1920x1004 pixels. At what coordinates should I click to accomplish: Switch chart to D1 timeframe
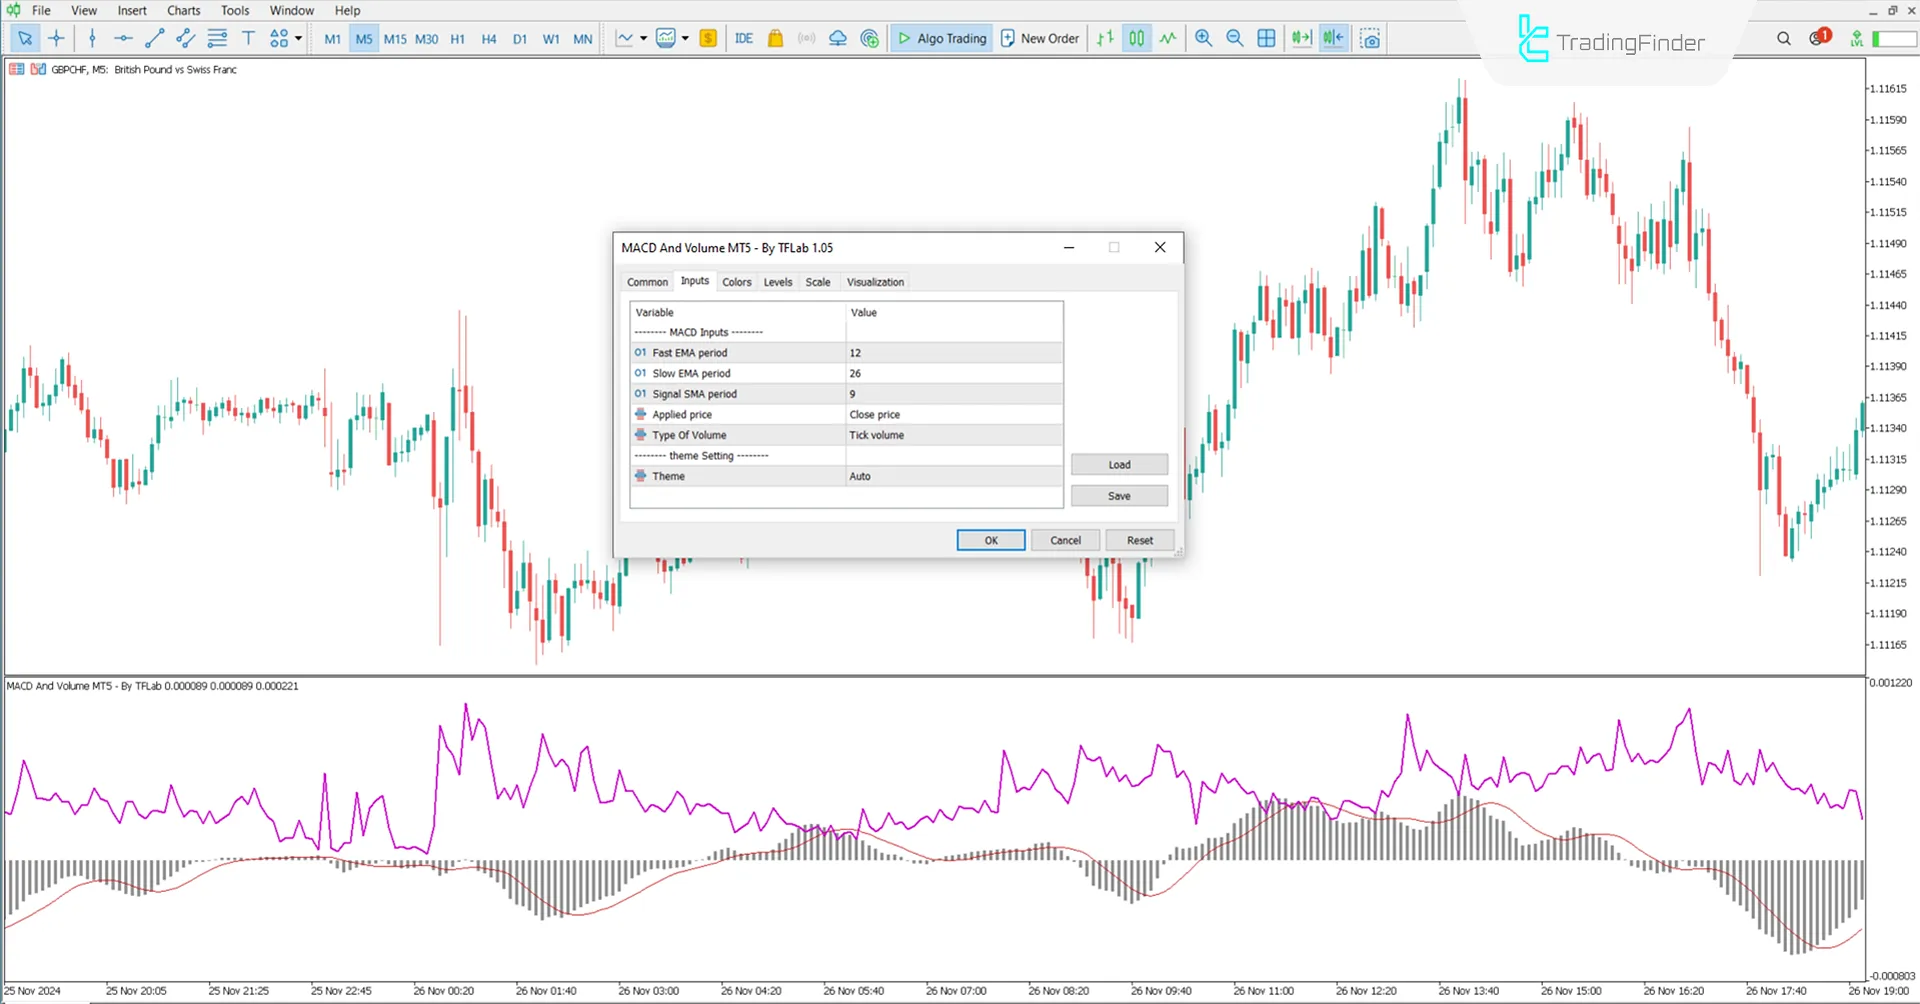519,39
